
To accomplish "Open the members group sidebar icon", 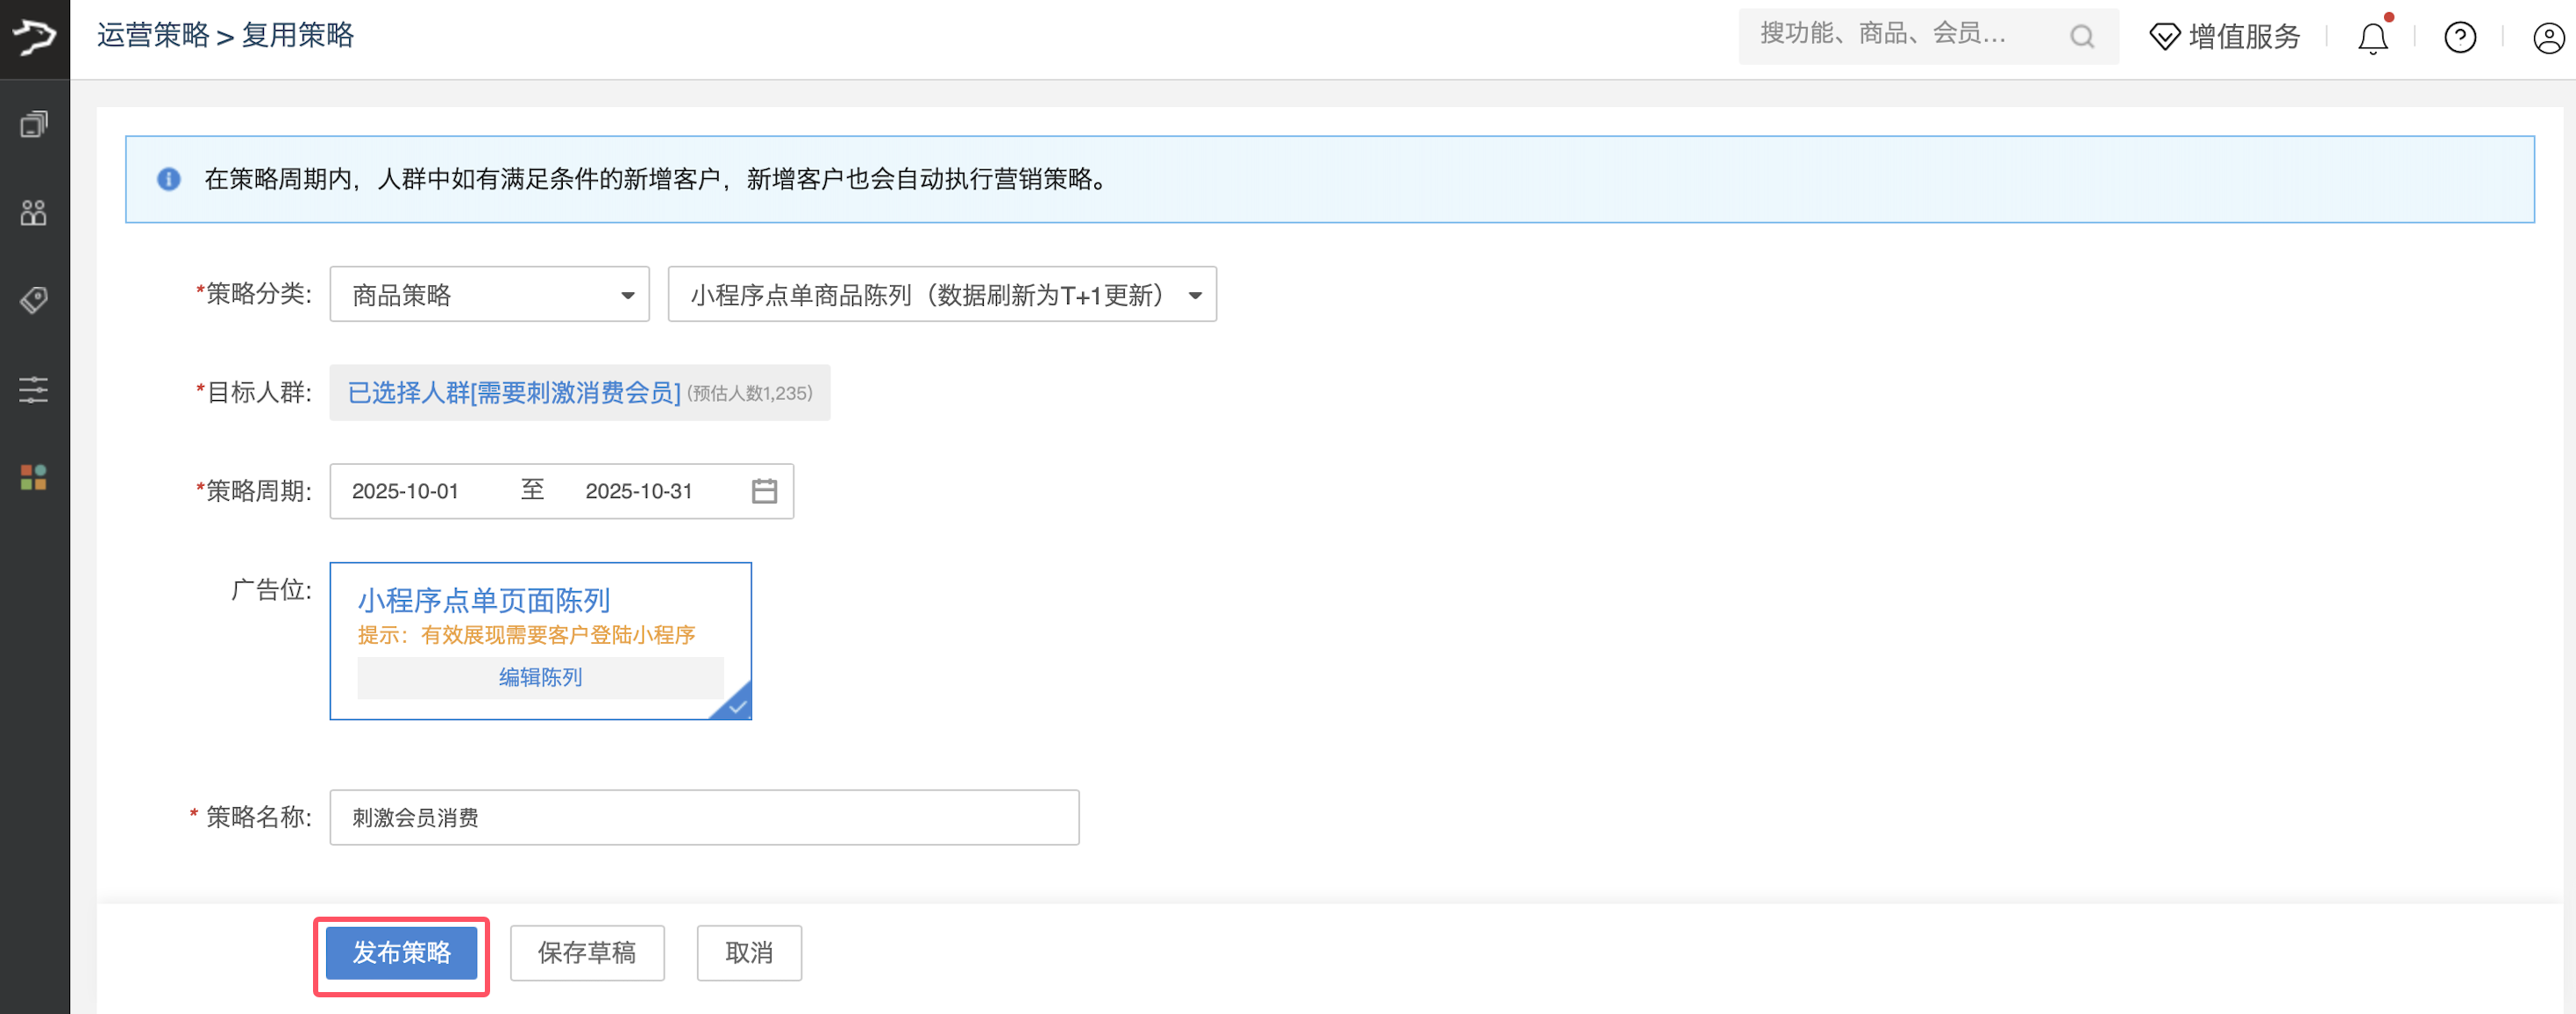I will [x=34, y=212].
